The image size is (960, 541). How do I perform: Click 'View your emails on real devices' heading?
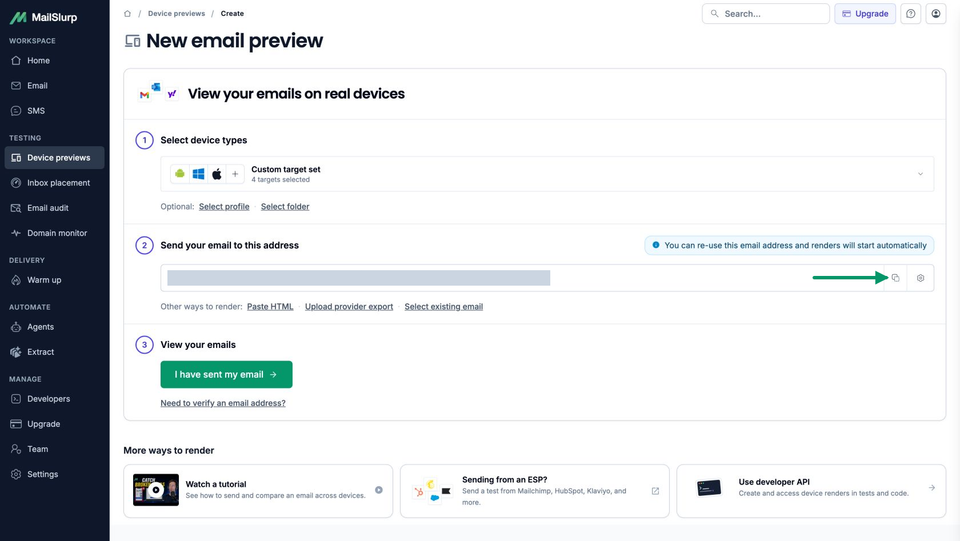296,94
